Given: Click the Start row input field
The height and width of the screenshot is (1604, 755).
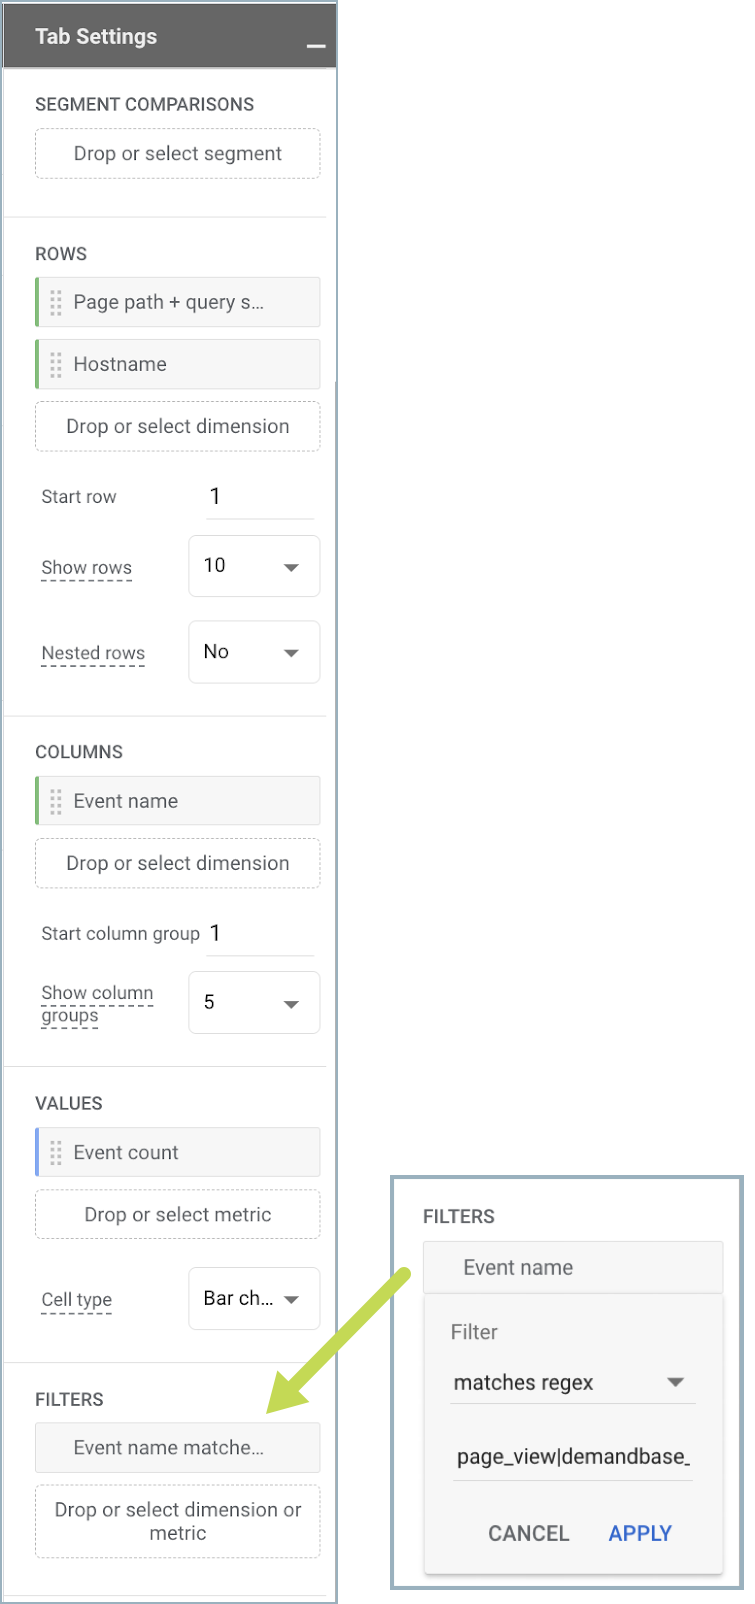Looking at the screenshot, I should tap(260, 497).
